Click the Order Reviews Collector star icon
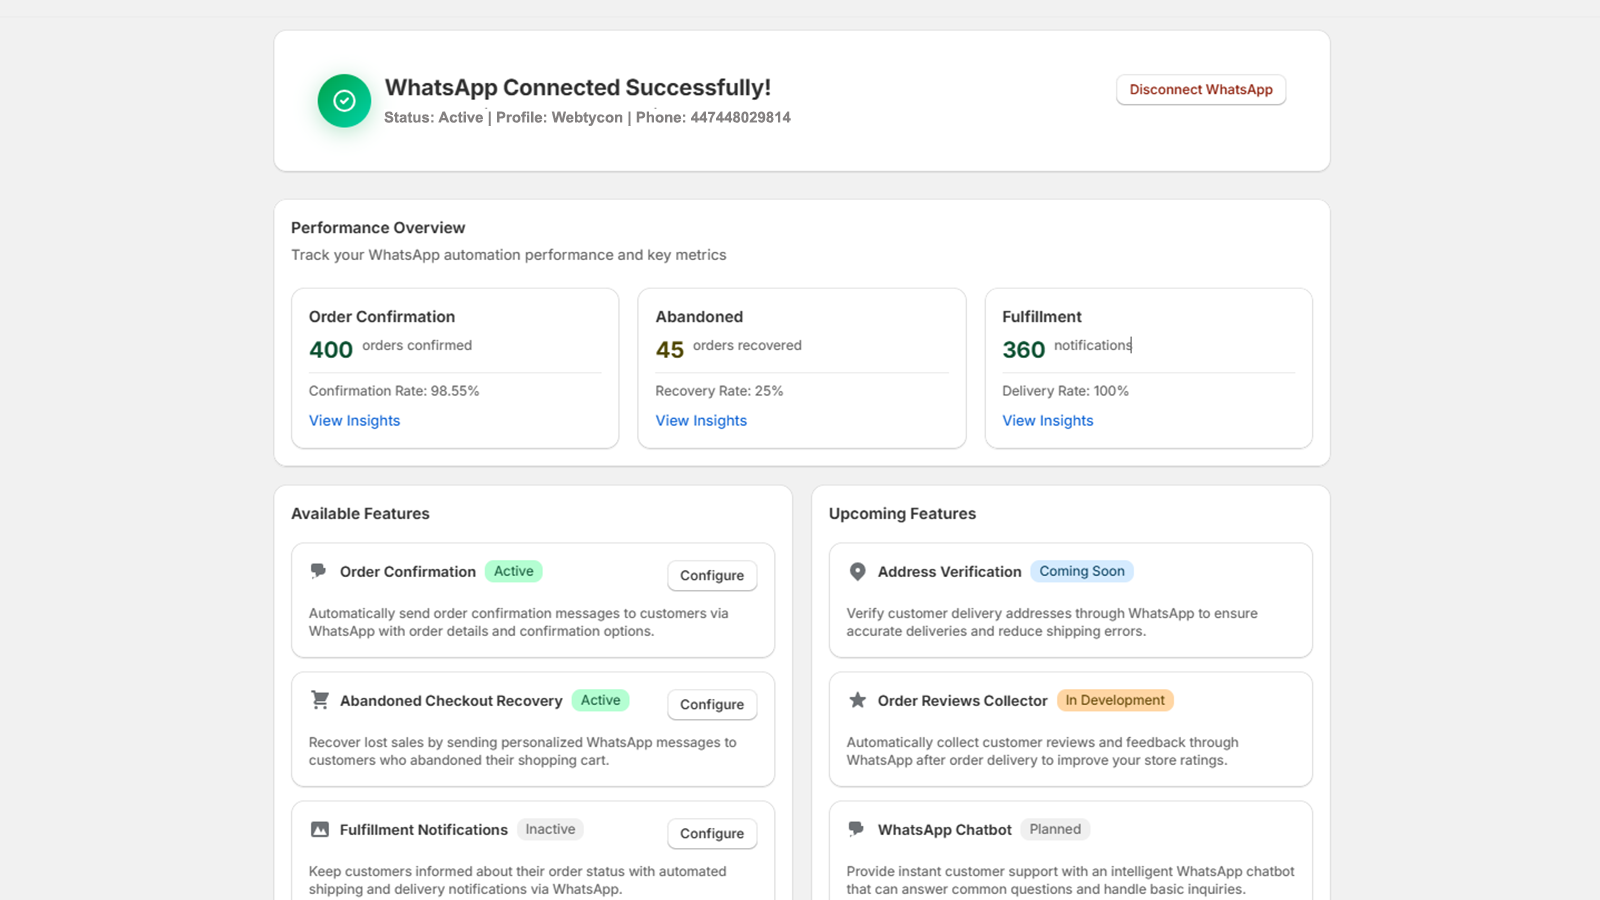Image resolution: width=1600 pixels, height=900 pixels. [x=857, y=700]
